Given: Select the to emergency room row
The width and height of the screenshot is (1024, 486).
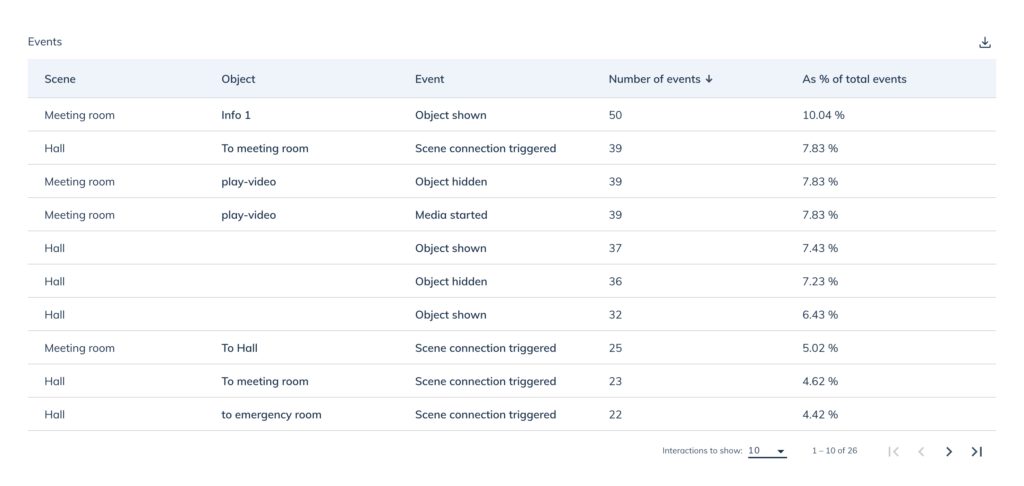Looking at the screenshot, I should tap(512, 415).
